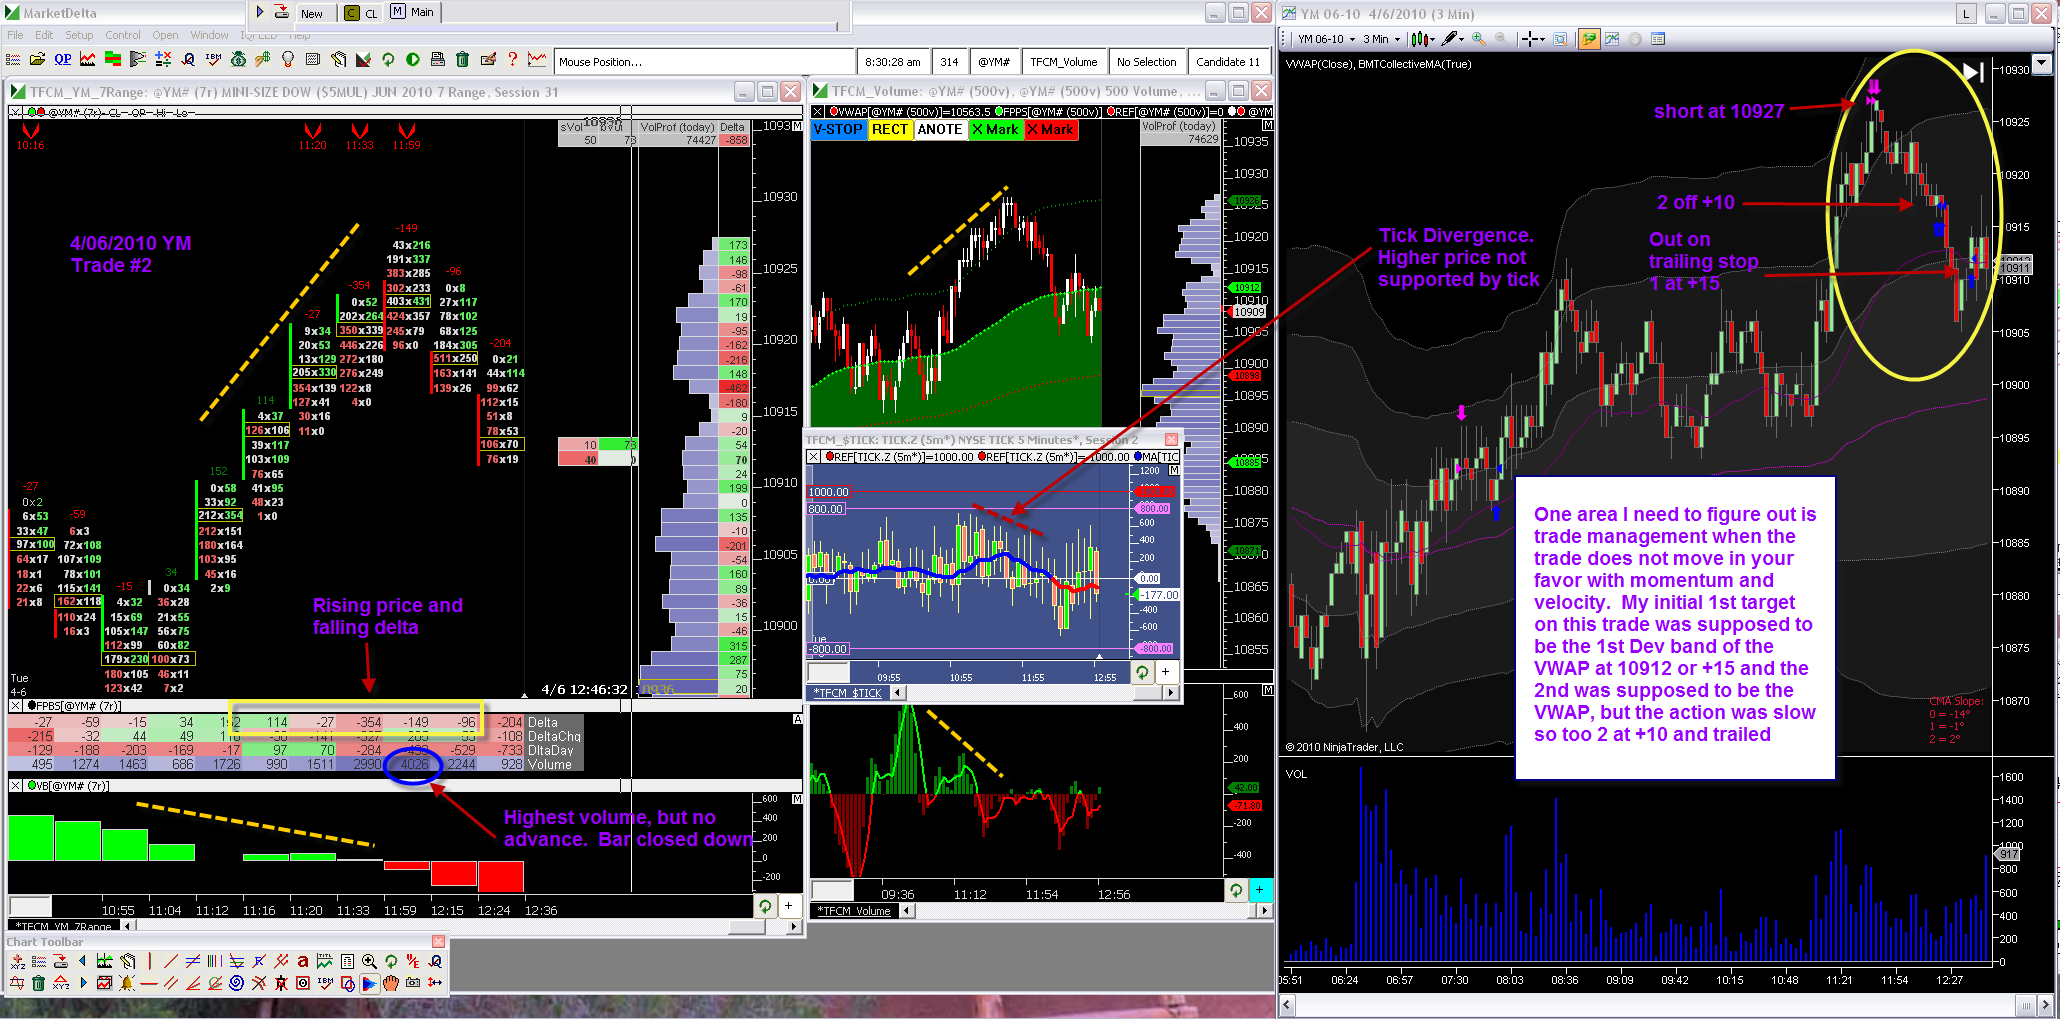Select the orange hand pan tool

pos(391,983)
